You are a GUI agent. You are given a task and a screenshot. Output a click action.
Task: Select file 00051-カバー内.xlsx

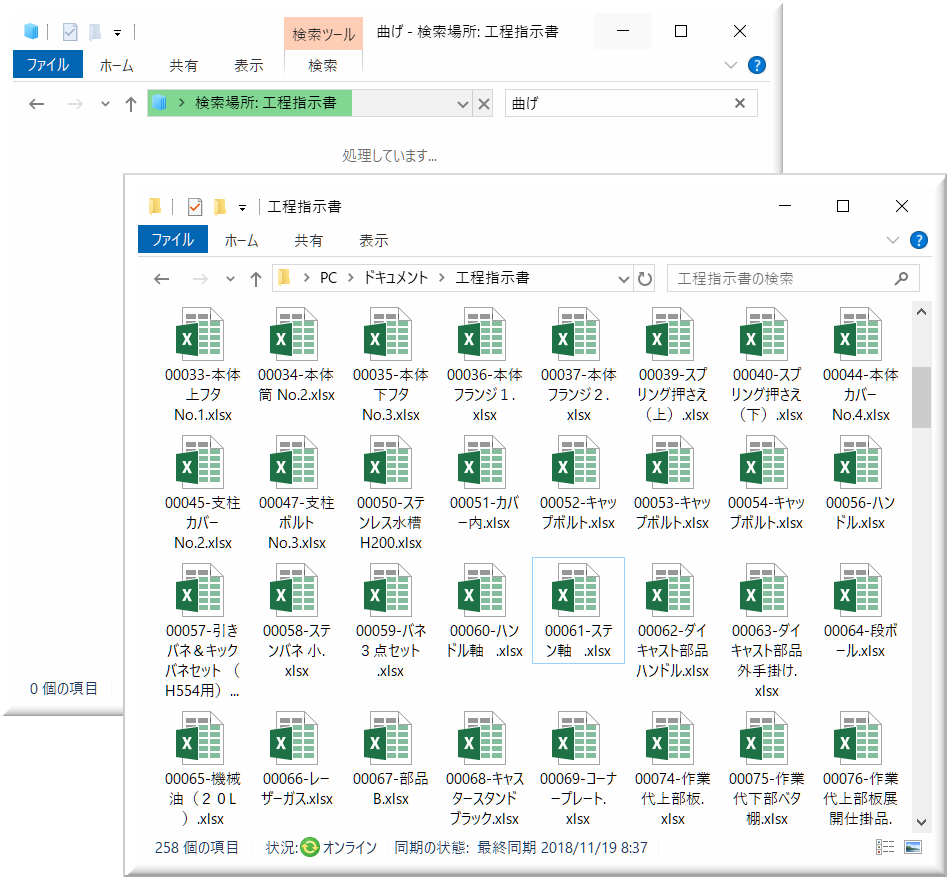point(484,483)
